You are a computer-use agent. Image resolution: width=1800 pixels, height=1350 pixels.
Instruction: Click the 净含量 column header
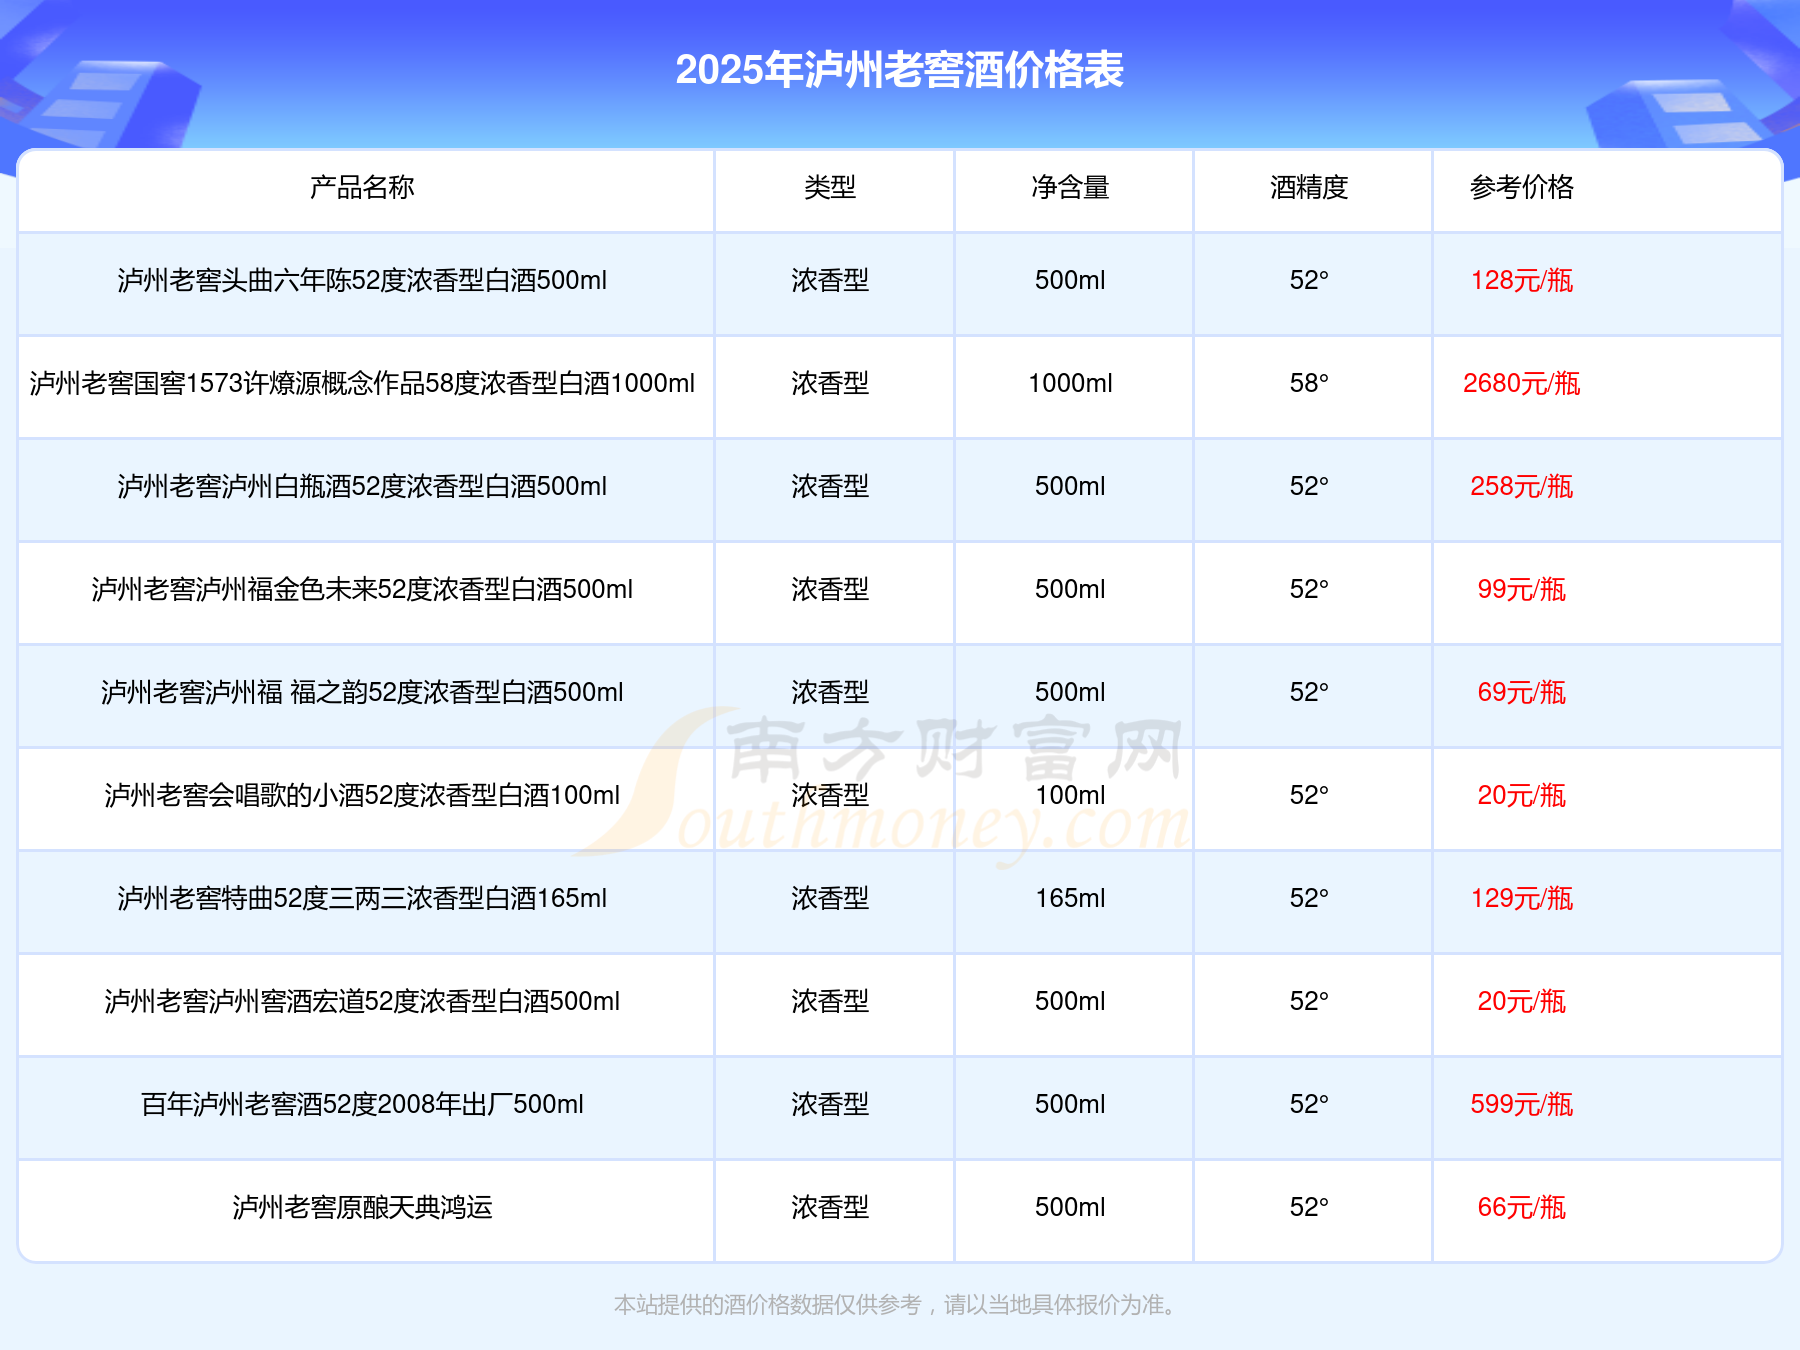pyautogui.click(x=1071, y=187)
